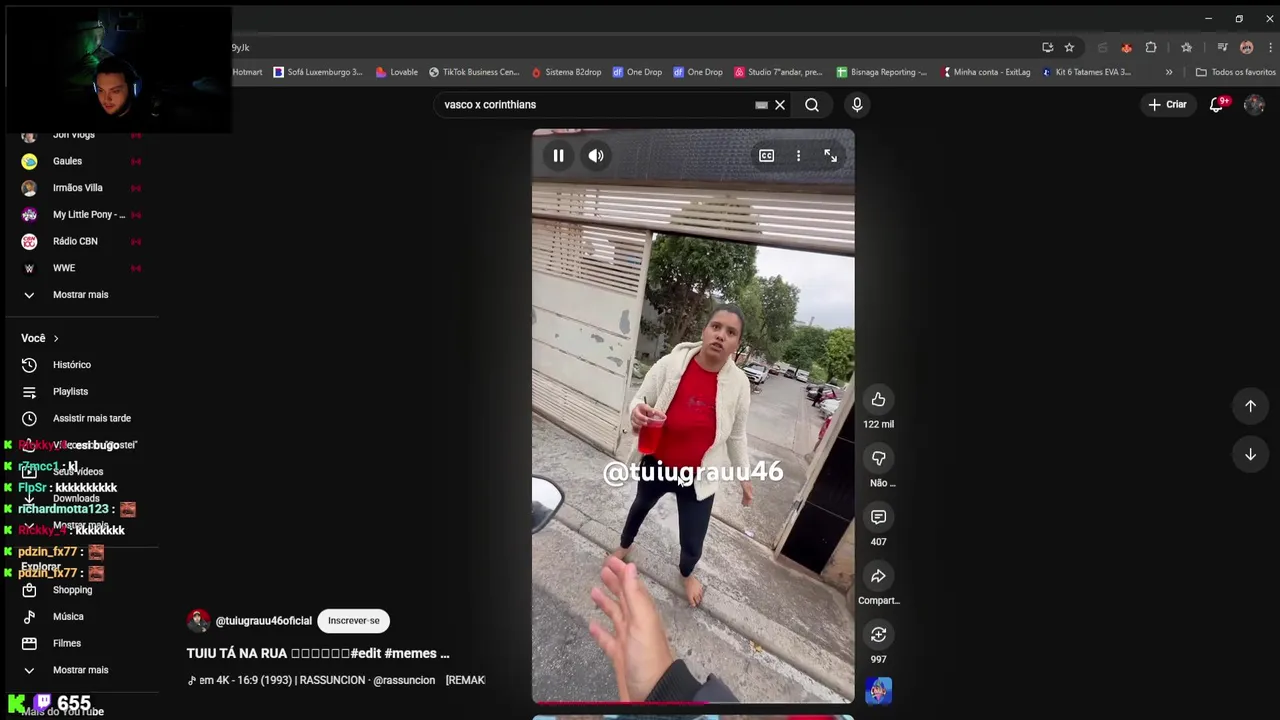Click the cast/install icon in address bar
Screen dimensions: 1280x720
[1047, 47]
